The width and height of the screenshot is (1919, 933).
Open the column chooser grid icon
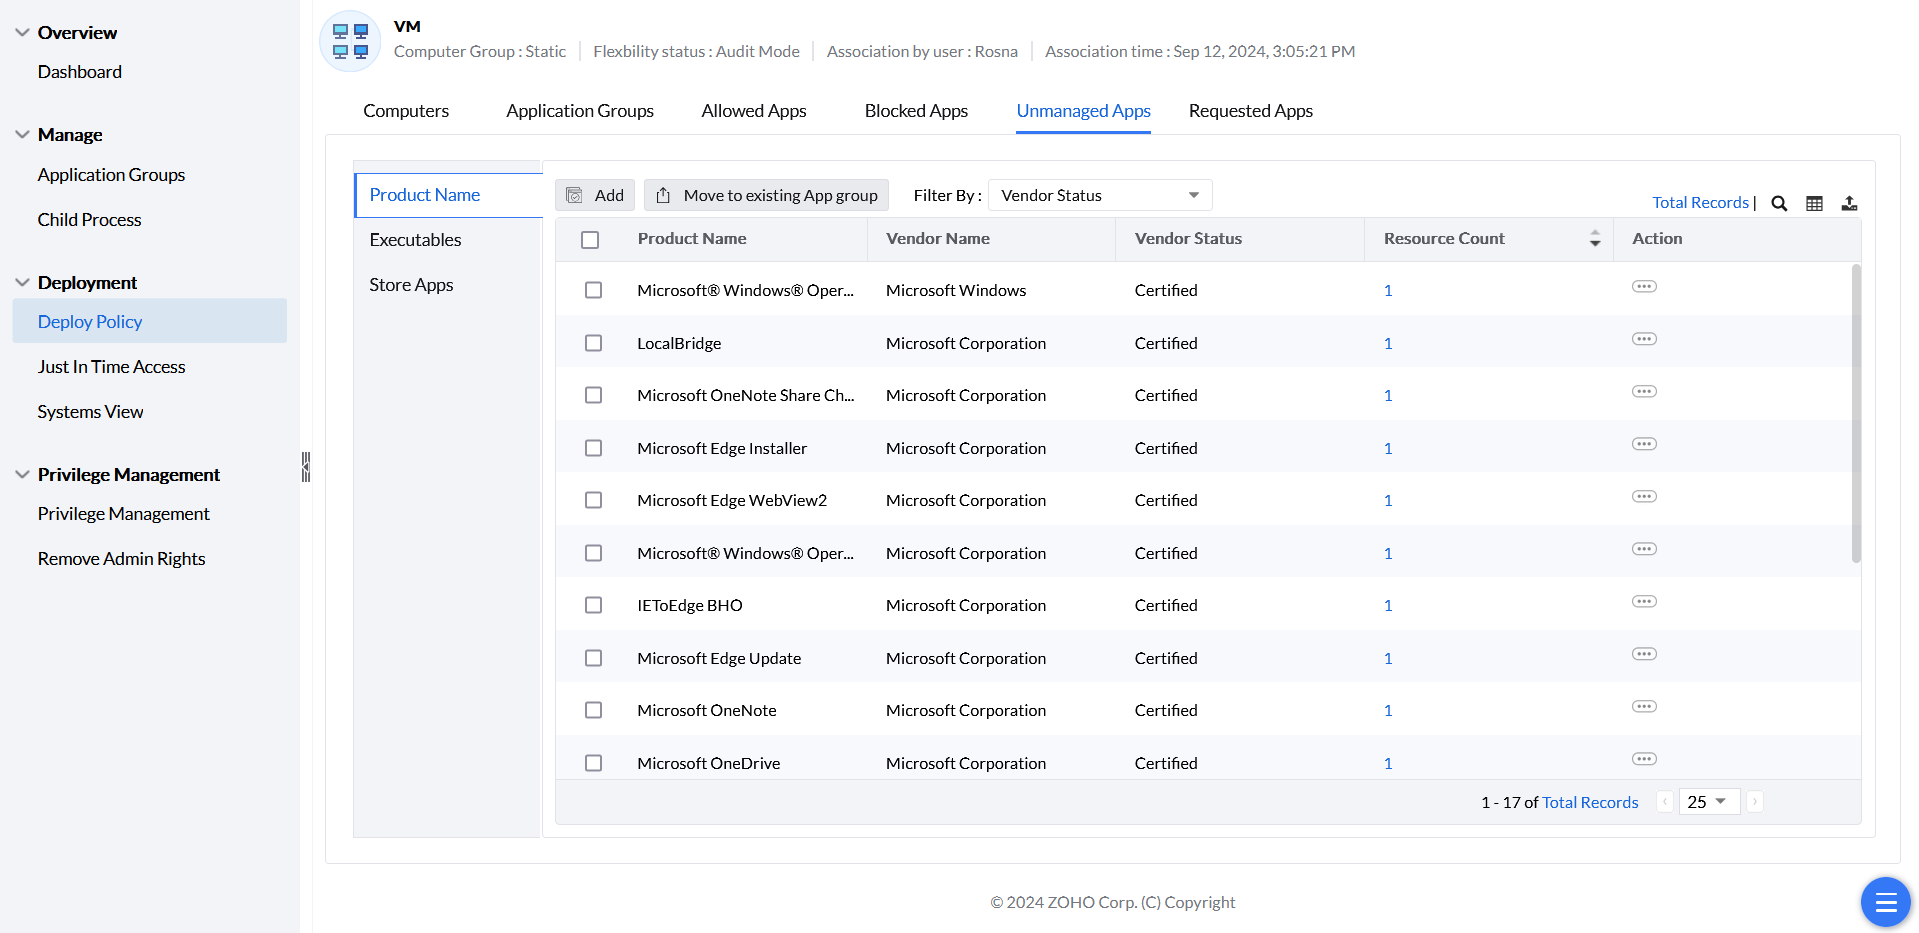[x=1814, y=203]
